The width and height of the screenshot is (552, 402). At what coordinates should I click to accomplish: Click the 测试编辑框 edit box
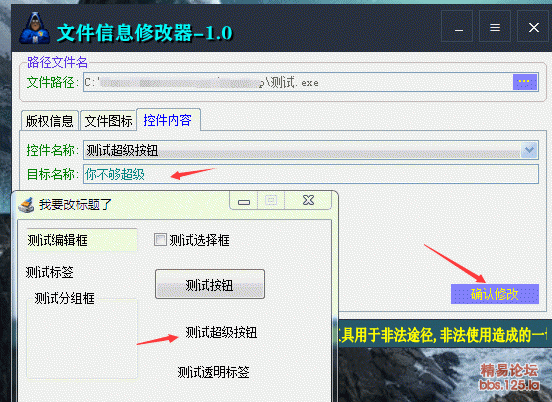pyautogui.click(x=82, y=240)
